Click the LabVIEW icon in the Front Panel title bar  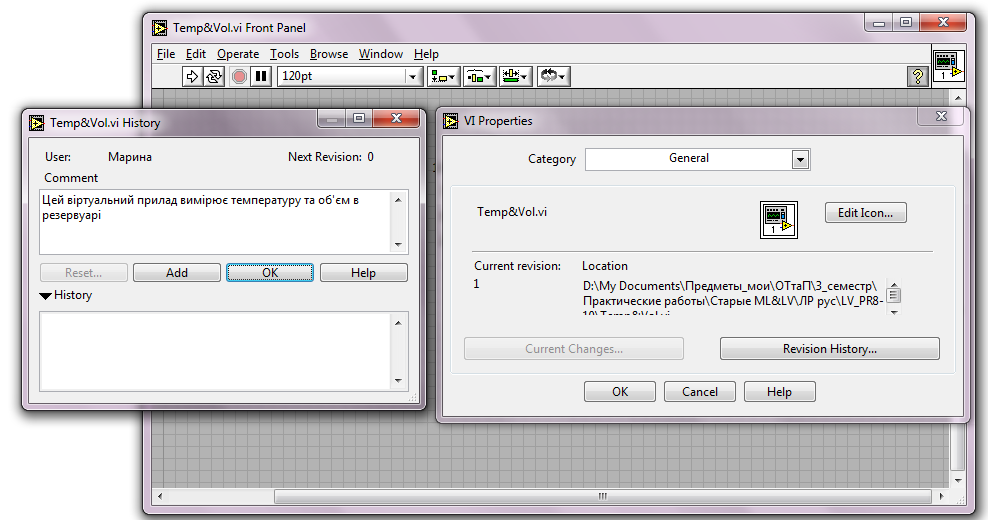point(159,28)
